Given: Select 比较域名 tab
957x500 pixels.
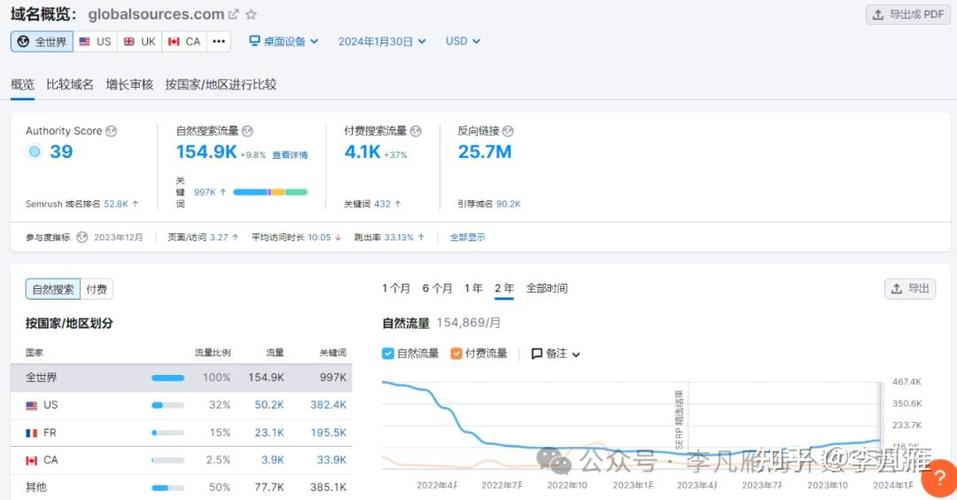Looking at the screenshot, I should (x=70, y=85).
